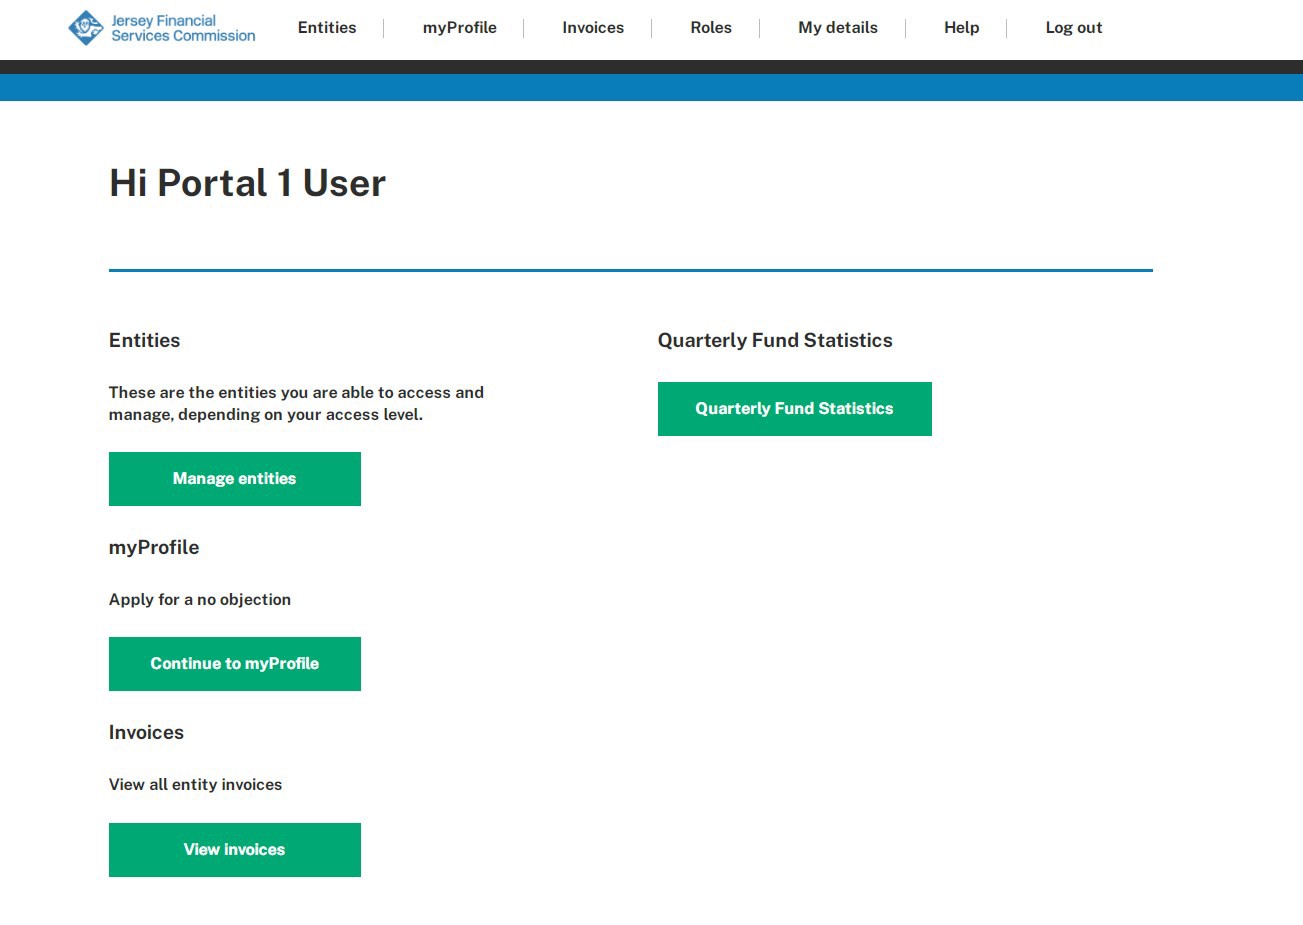Click the Jersey Financial Services Commission logo text
Image resolution: width=1303 pixels, height=925 pixels.
(183, 28)
